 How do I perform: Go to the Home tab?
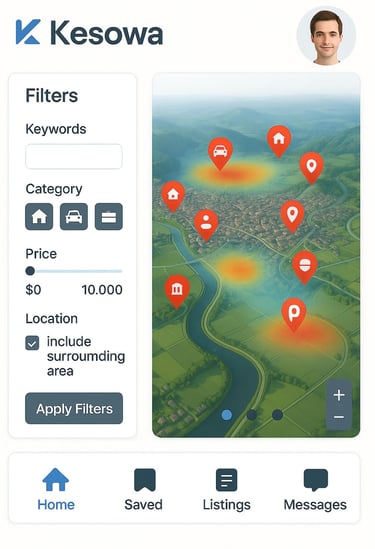click(56, 490)
